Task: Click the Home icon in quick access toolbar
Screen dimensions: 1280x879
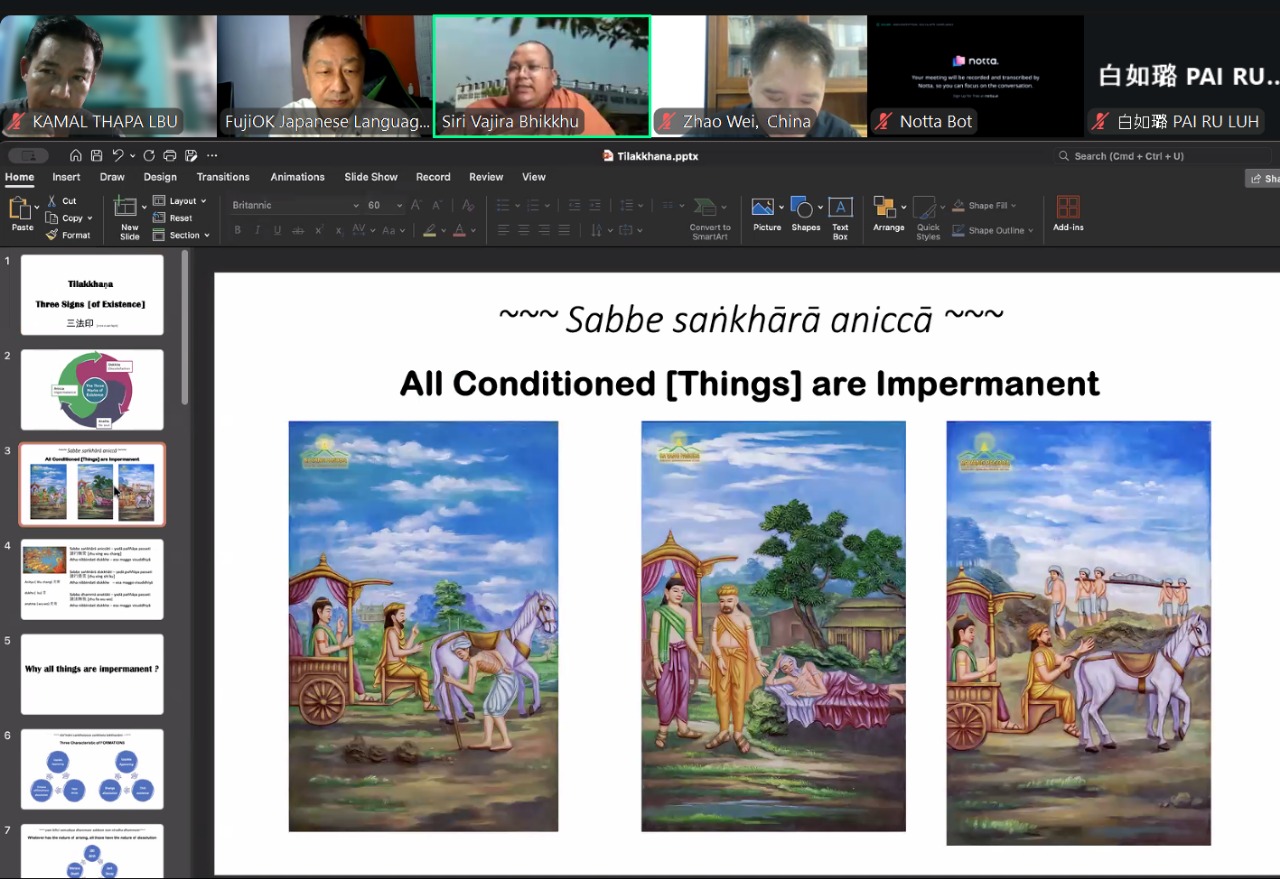Action: pos(76,155)
